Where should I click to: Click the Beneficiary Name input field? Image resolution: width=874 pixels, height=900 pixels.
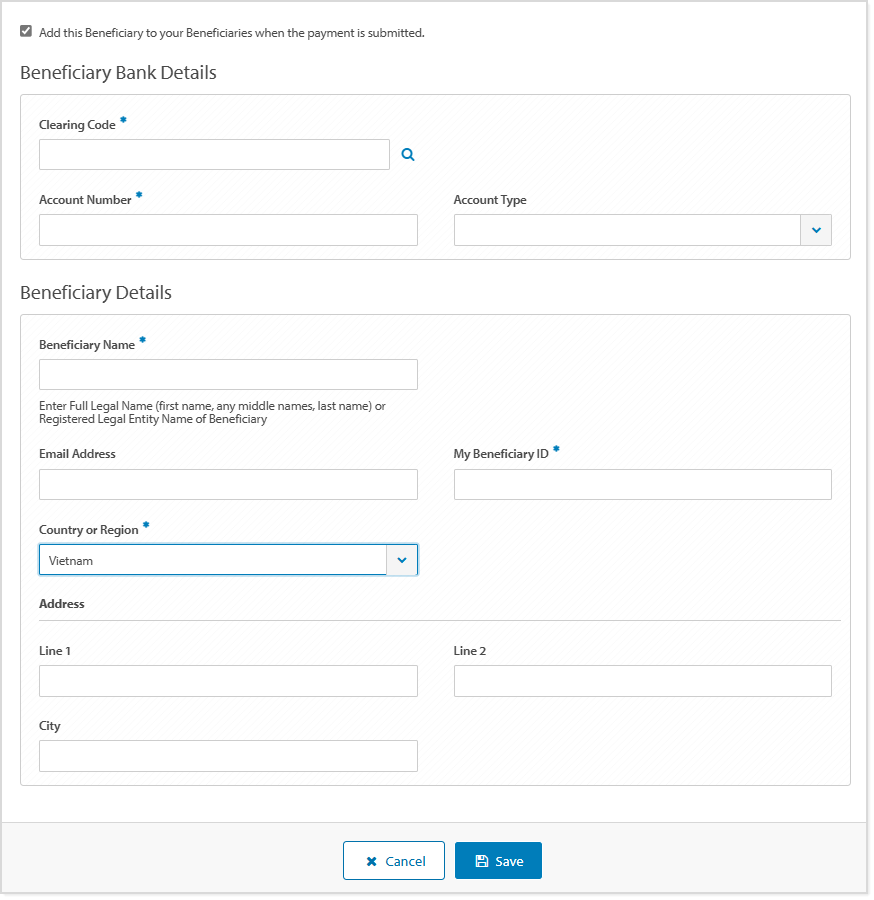pos(228,374)
